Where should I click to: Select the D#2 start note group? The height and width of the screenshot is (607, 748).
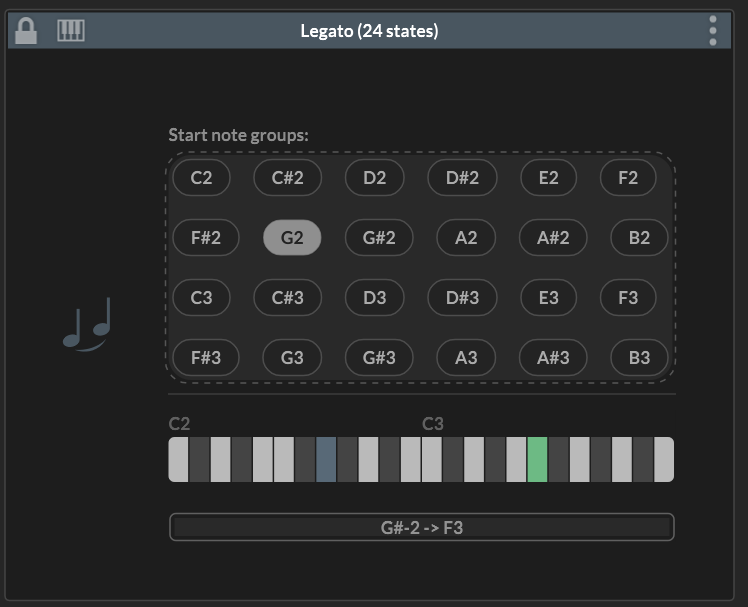click(462, 178)
